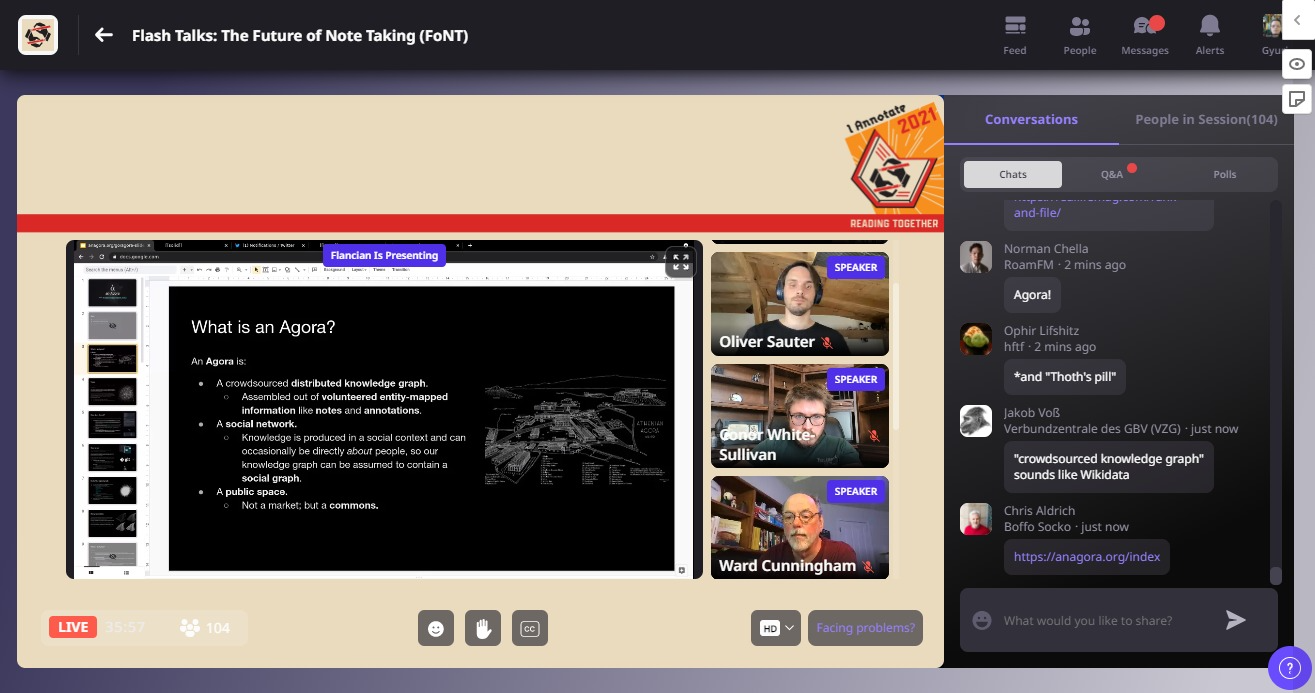The image size is (1315, 693).
Task: Open the profile avatar menu
Action: (x=1272, y=26)
